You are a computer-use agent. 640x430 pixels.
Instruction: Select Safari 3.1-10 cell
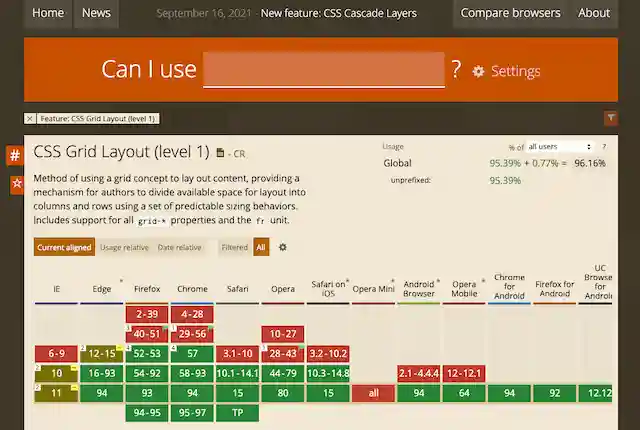(238, 354)
